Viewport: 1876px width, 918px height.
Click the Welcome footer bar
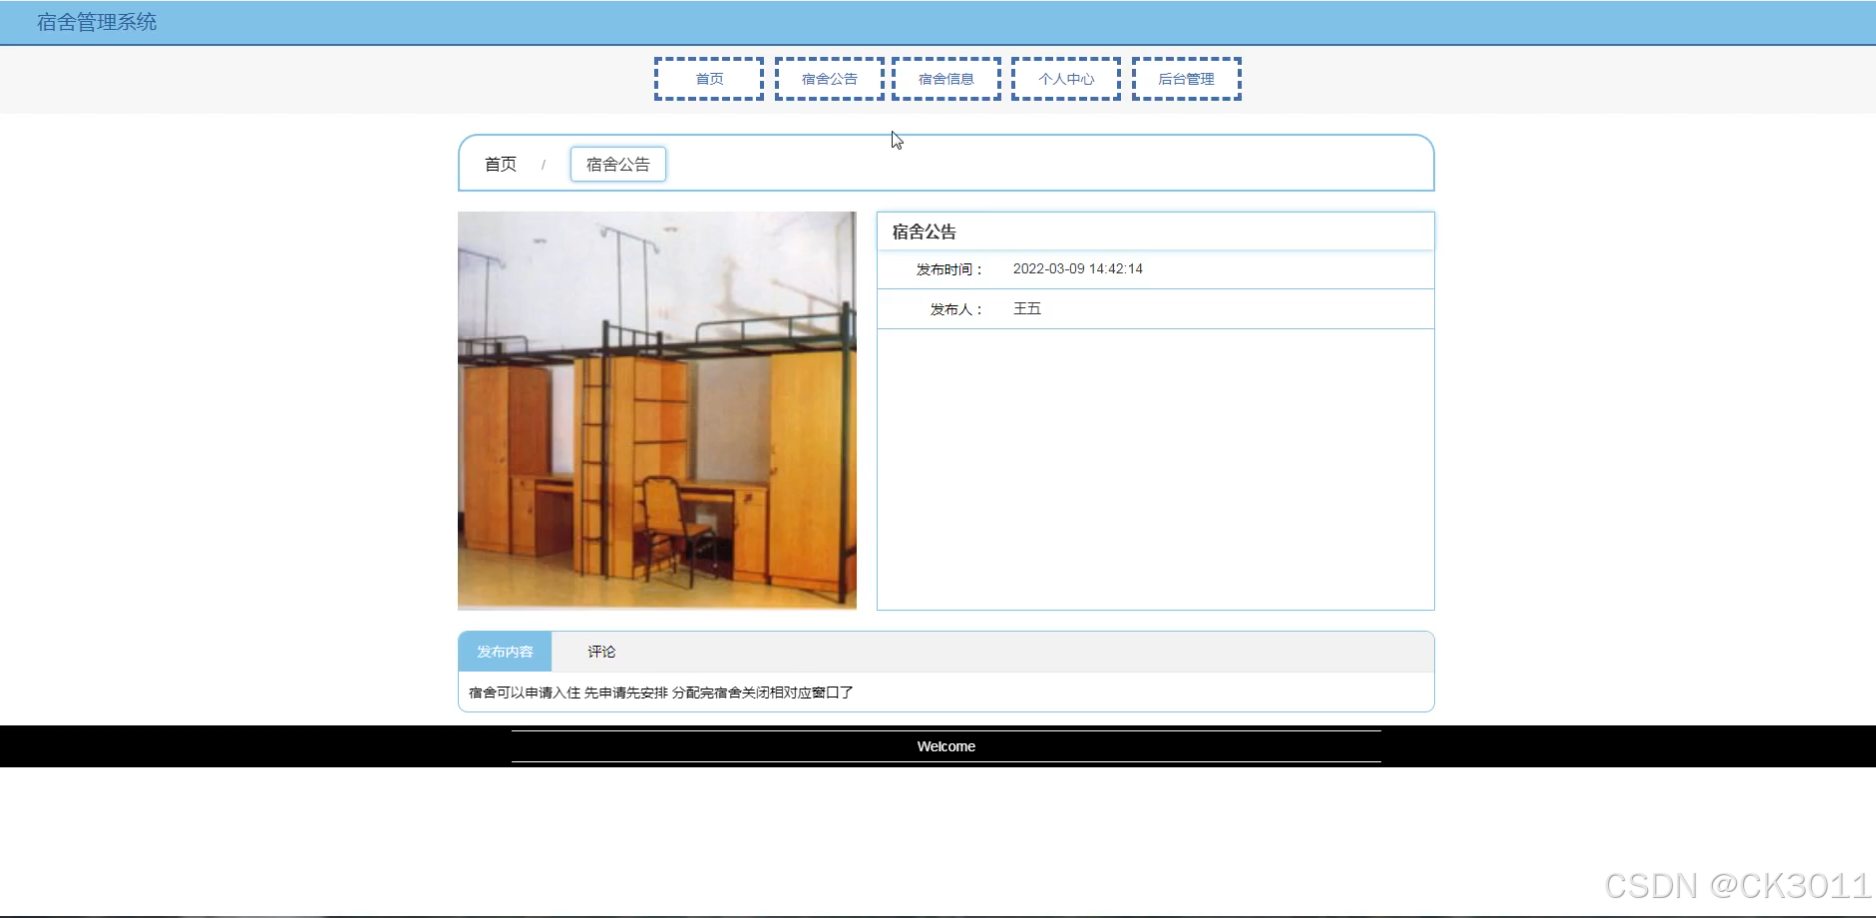coord(946,746)
